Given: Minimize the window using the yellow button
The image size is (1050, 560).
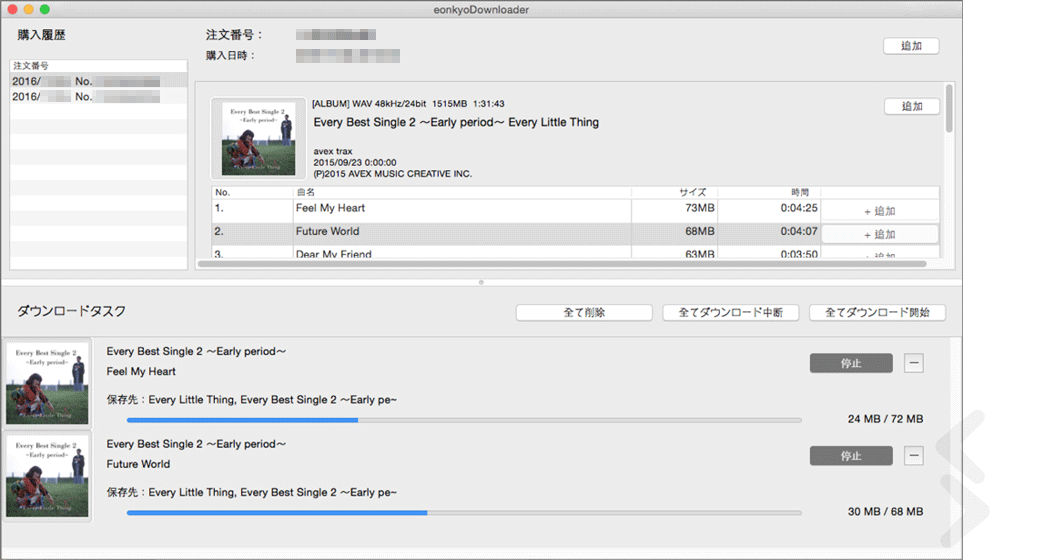Looking at the screenshot, I should click(x=28, y=9).
